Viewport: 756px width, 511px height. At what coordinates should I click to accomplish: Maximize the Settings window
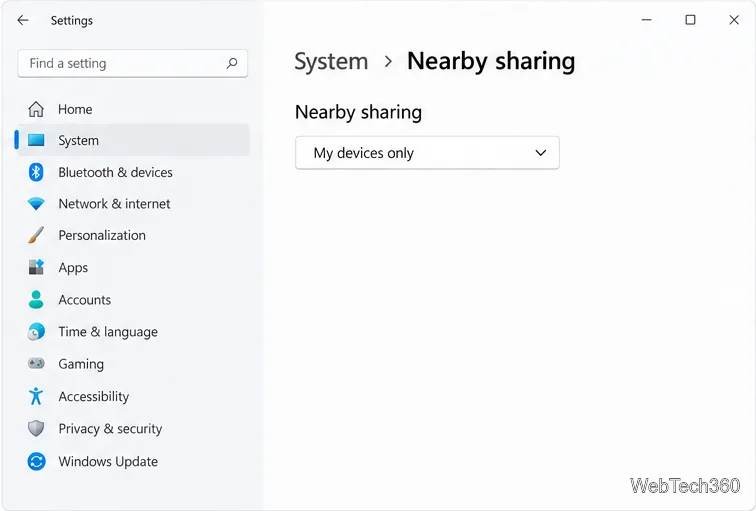click(x=690, y=20)
